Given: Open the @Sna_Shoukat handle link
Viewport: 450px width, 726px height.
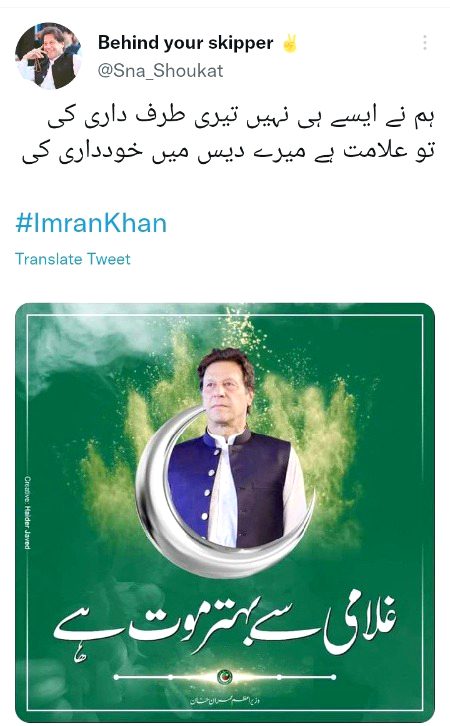Looking at the screenshot, I should [x=160, y=71].
